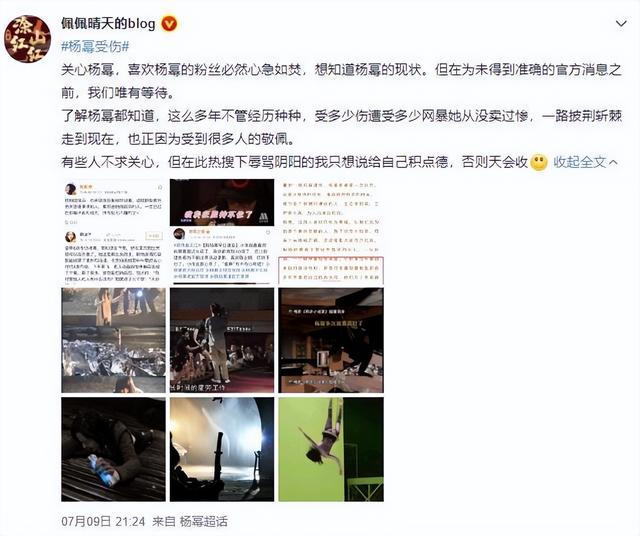The width and height of the screenshot is (640, 536).
Task: Click the post body text paragraph
Action: [x=341, y=116]
